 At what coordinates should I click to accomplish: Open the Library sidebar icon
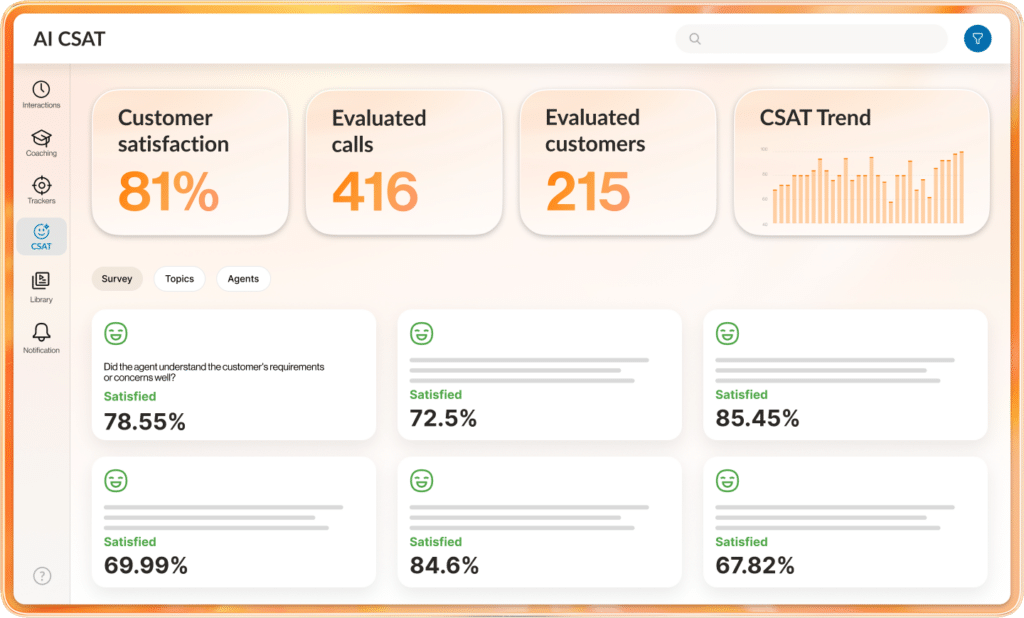point(41,282)
